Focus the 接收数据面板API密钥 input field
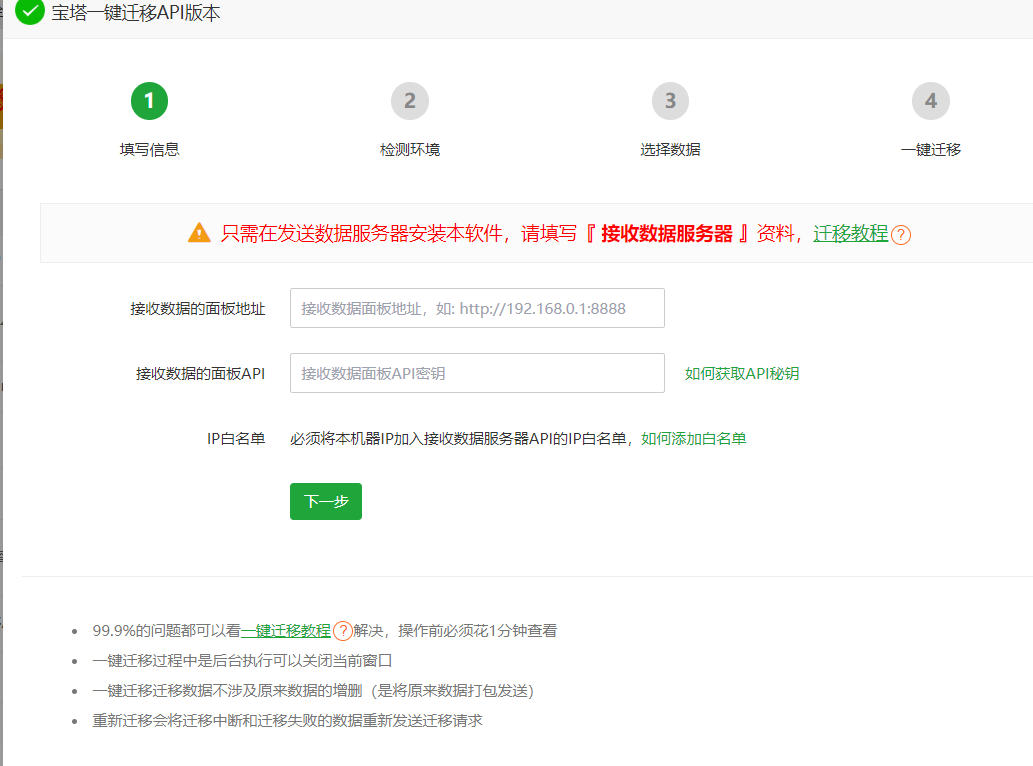Screen dimensions: 1033x766 [477, 373]
